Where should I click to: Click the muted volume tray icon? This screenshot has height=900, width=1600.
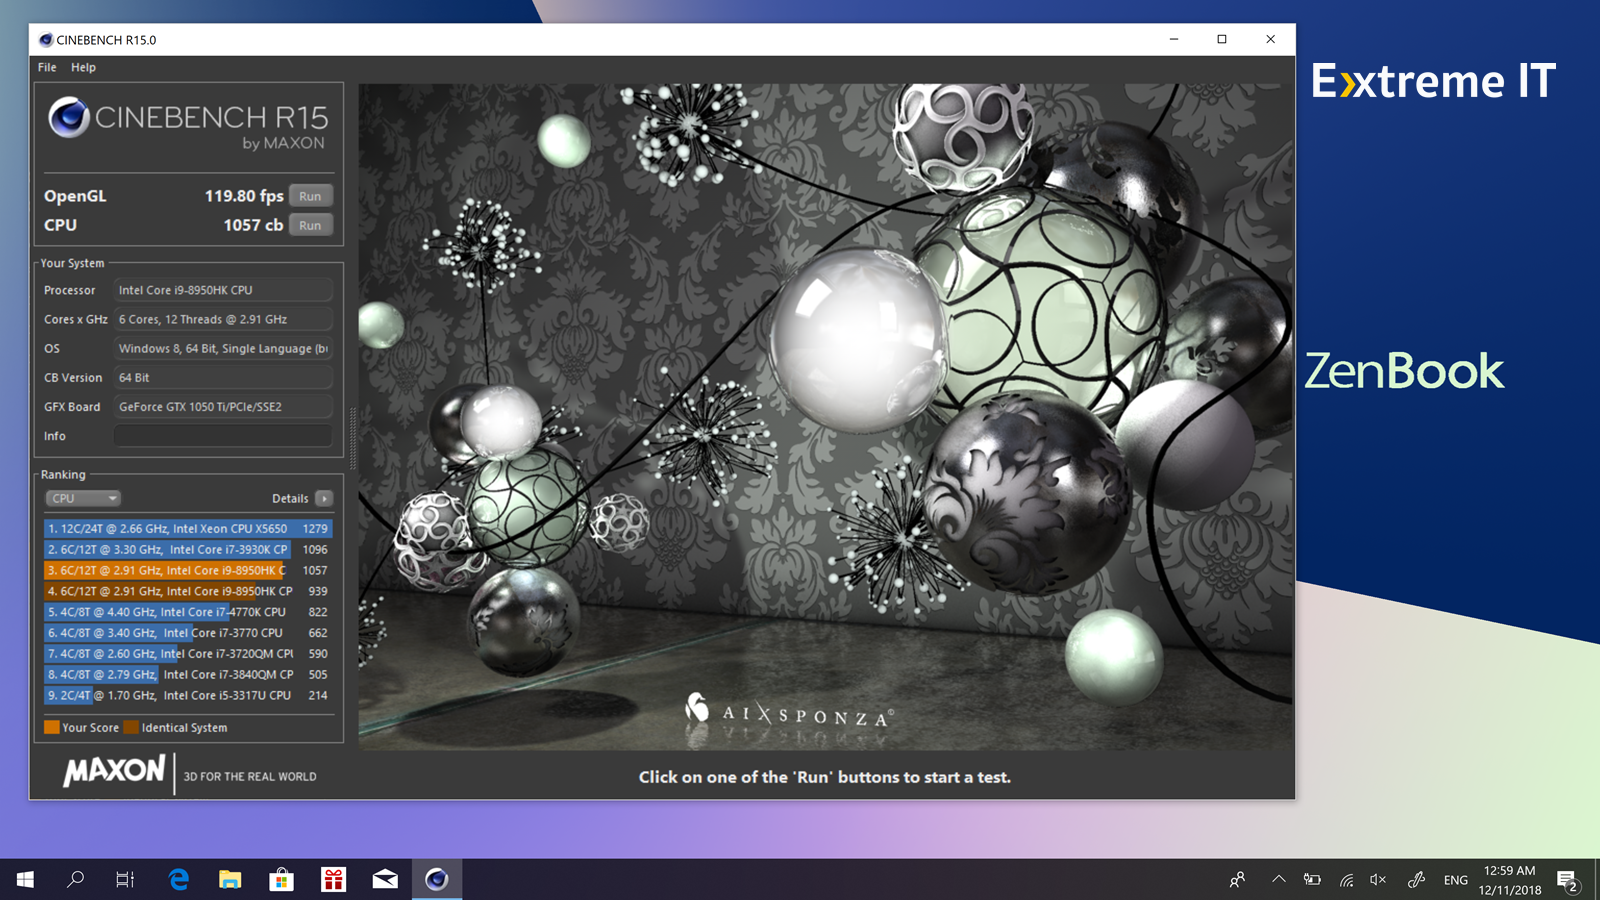pos(1378,880)
